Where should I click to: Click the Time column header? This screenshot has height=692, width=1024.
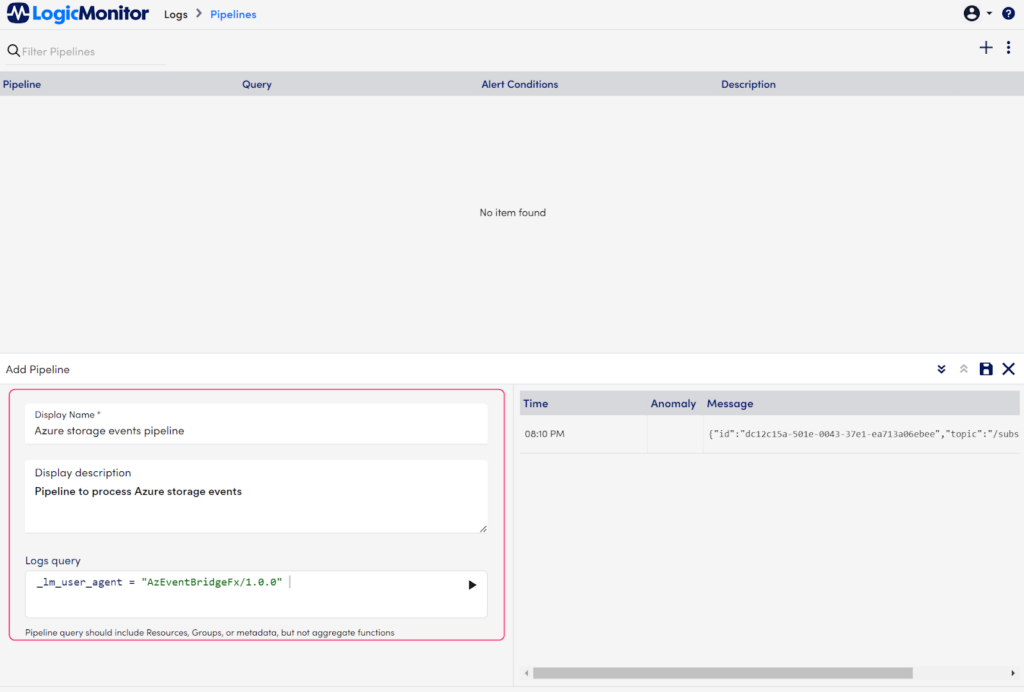coord(535,403)
